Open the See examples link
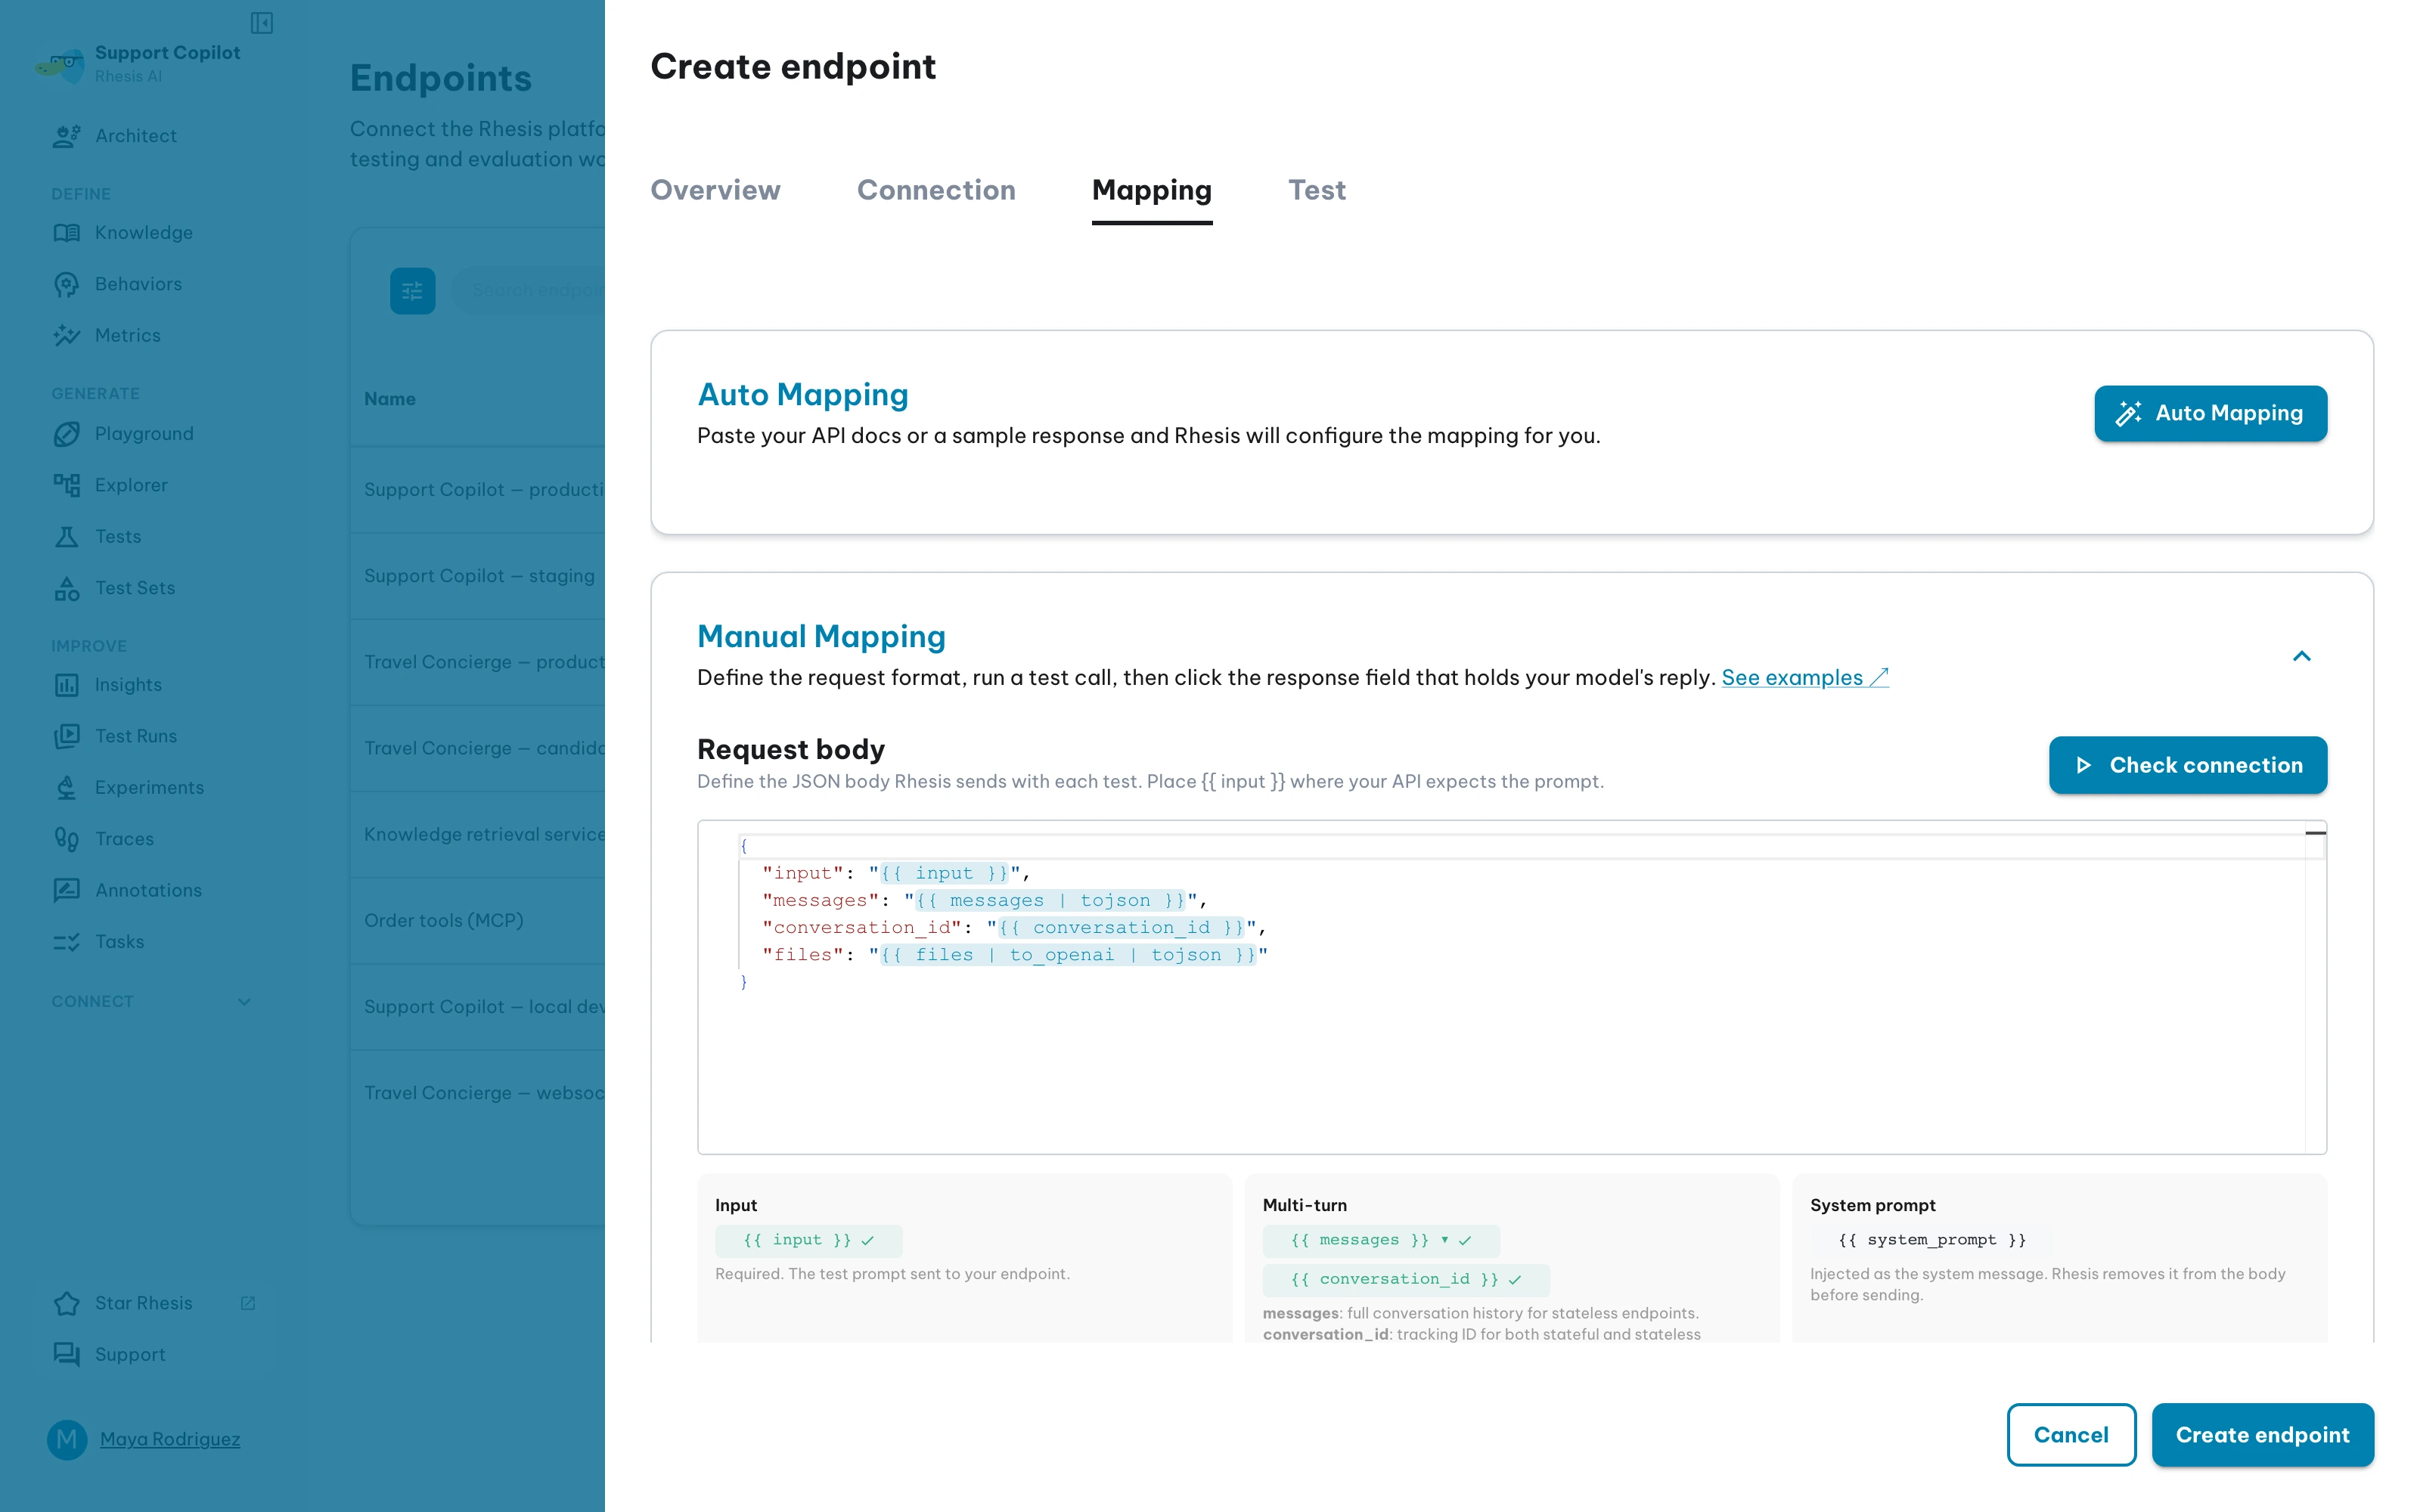The image size is (2420, 1512). point(1804,677)
